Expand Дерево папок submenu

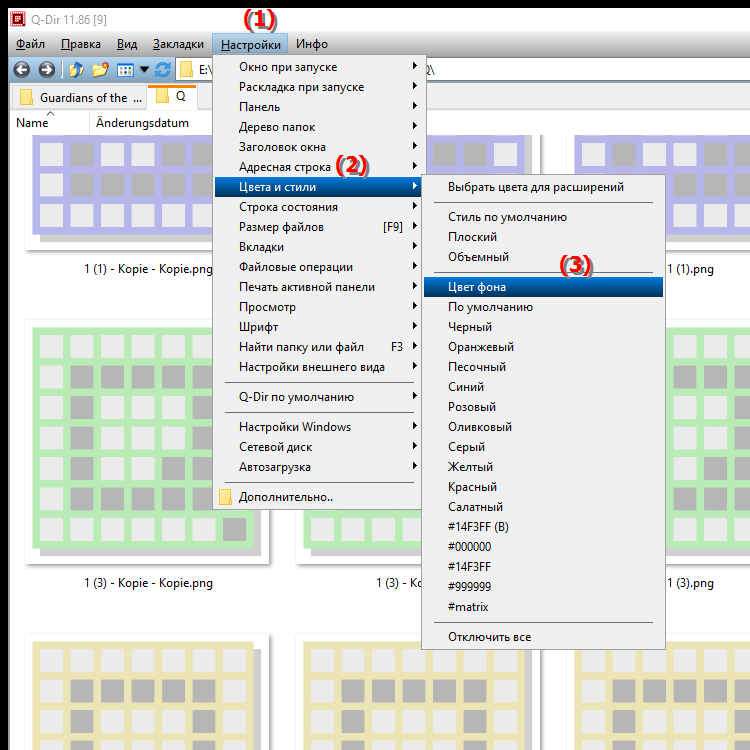coord(318,127)
